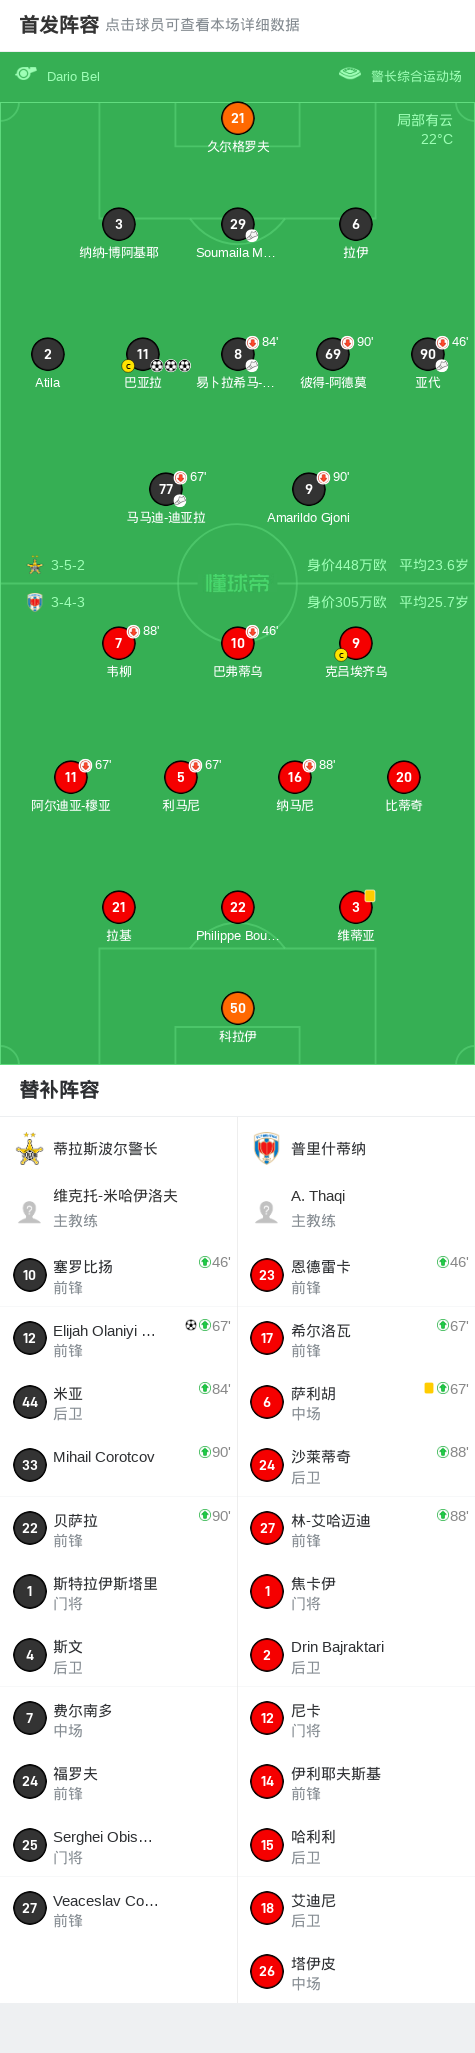Click the 3-5-2 formation label
Viewport: 475px width, 2053px height.
(x=68, y=565)
